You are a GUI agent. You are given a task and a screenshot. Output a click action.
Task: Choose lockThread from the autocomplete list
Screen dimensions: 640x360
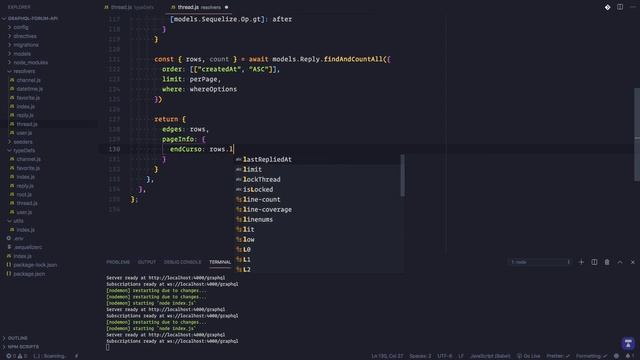pos(318,180)
